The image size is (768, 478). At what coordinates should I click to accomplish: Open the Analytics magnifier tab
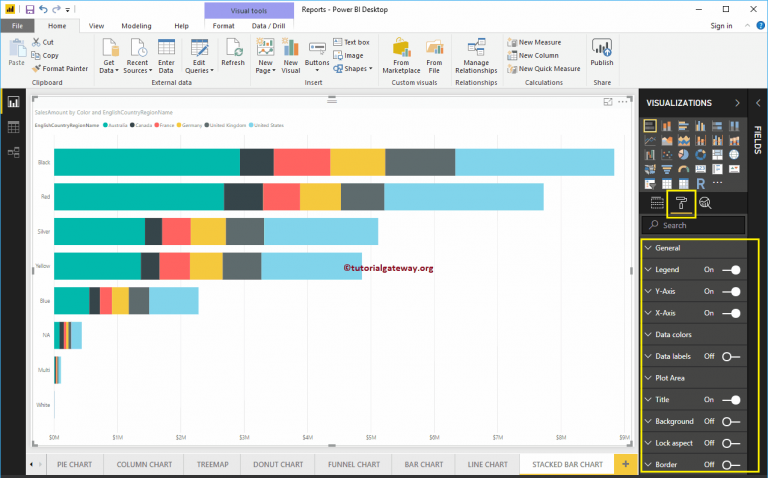click(705, 203)
